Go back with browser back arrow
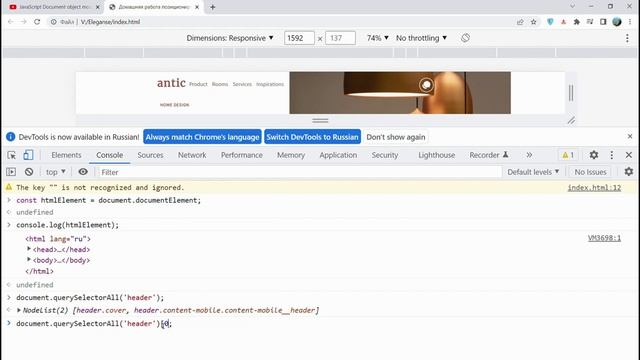640x360 pixels. pyautogui.click(x=11, y=22)
